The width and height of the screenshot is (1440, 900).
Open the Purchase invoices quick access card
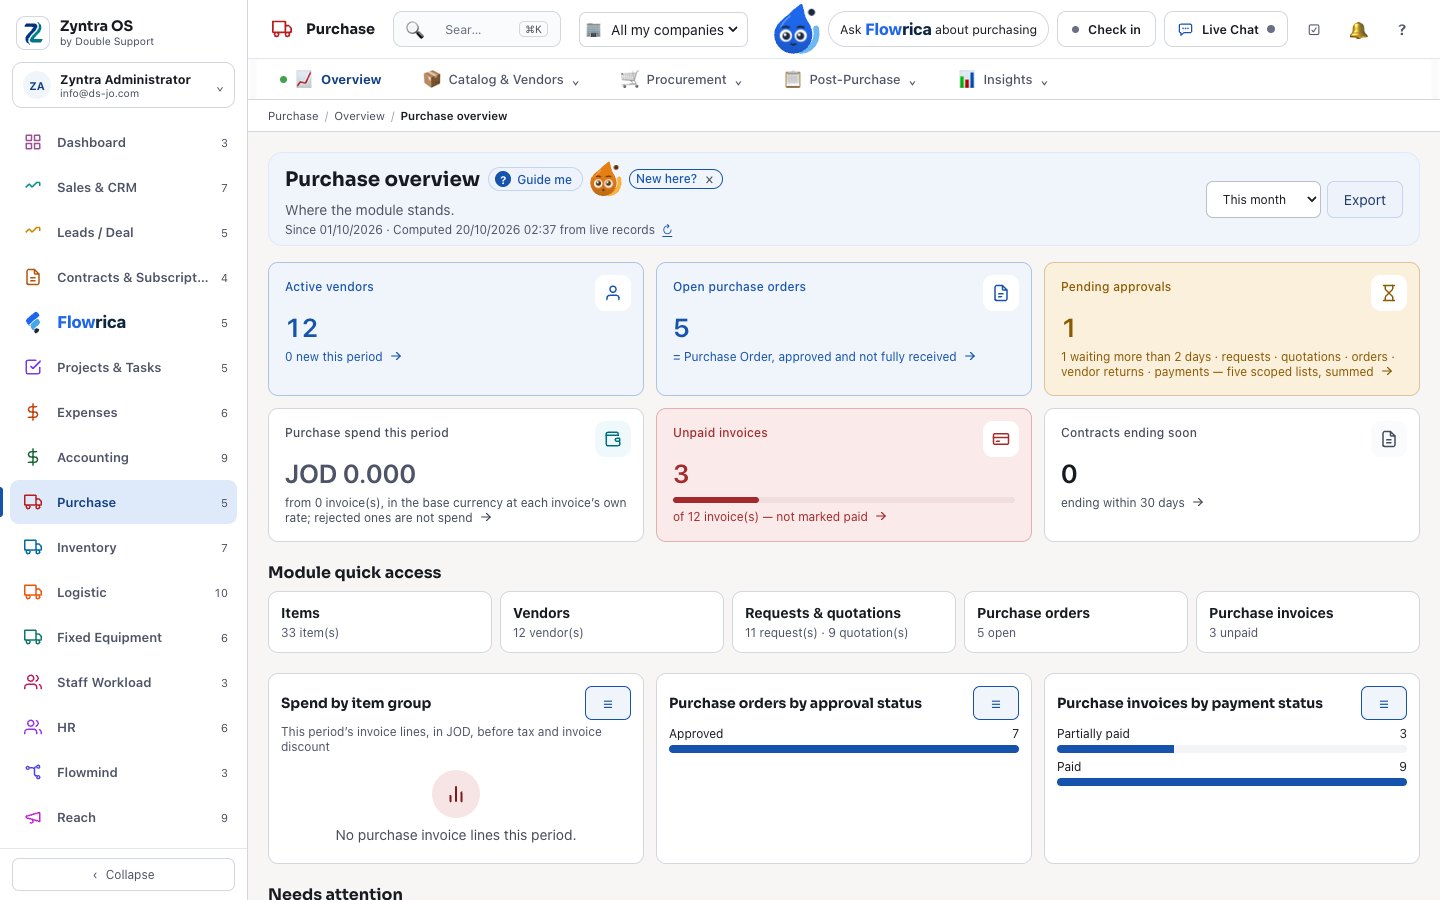pyautogui.click(x=1308, y=622)
